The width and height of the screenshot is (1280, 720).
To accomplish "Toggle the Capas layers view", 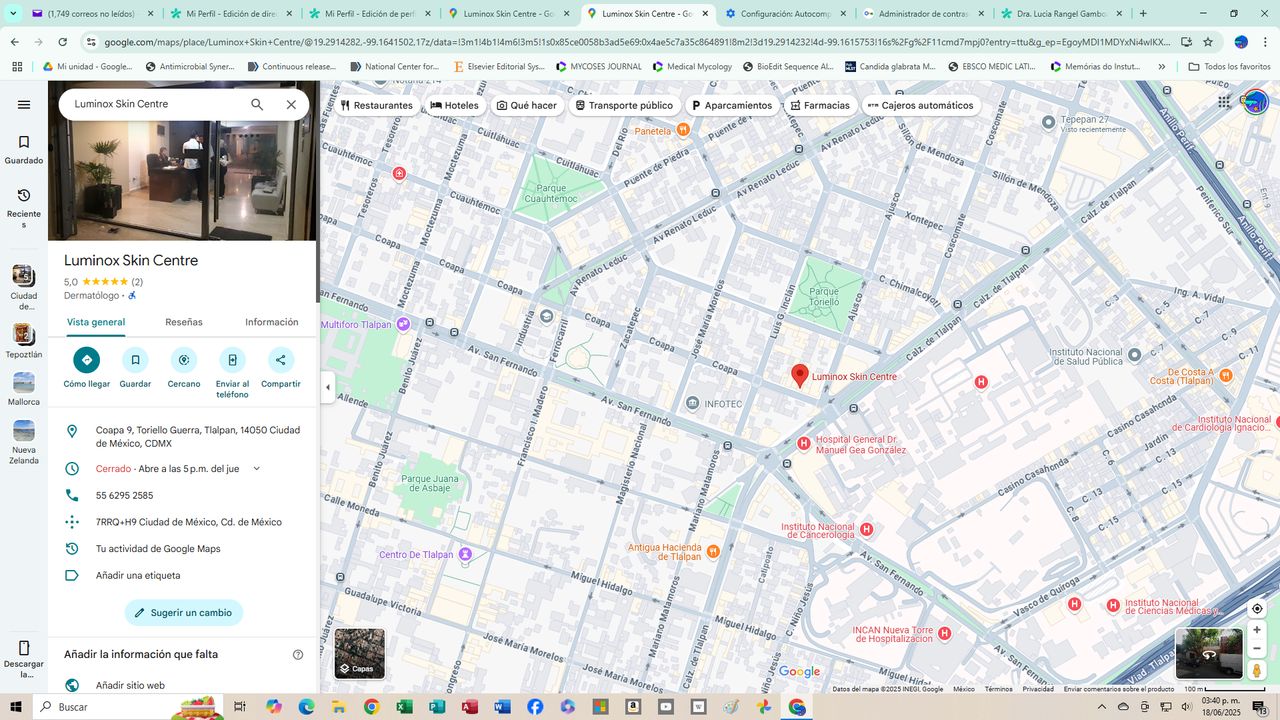I will (359, 653).
